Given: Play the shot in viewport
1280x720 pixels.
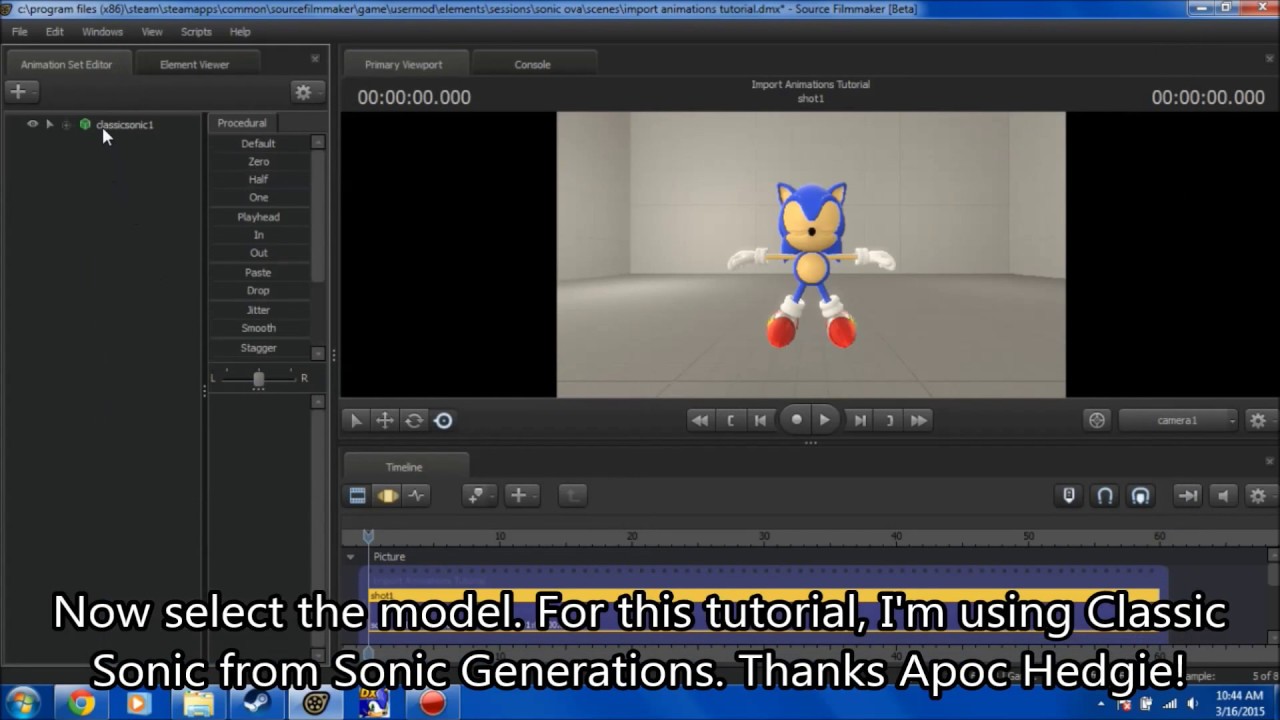Looking at the screenshot, I should coord(824,420).
